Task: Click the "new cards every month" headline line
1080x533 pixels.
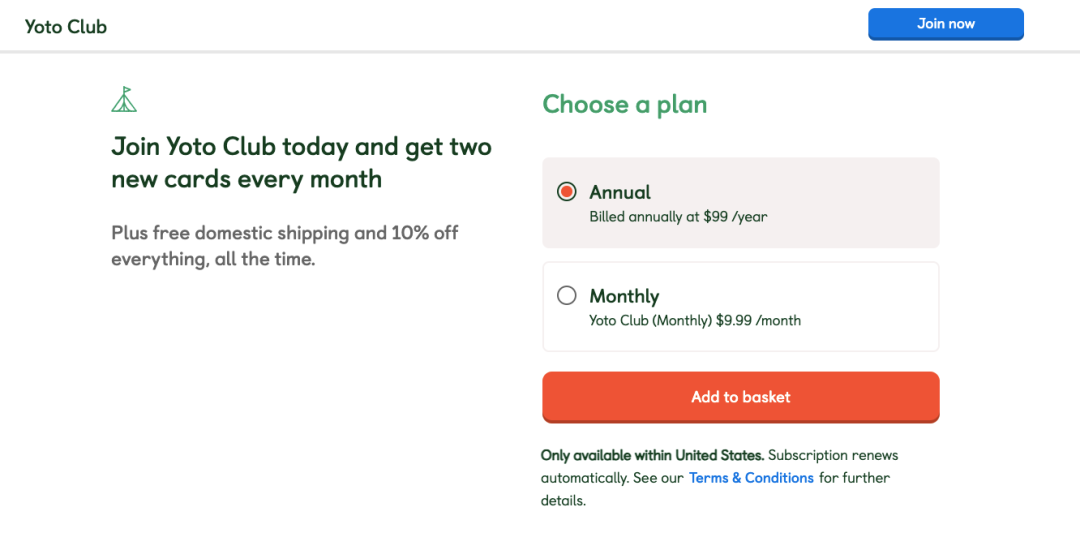Action: (246, 179)
